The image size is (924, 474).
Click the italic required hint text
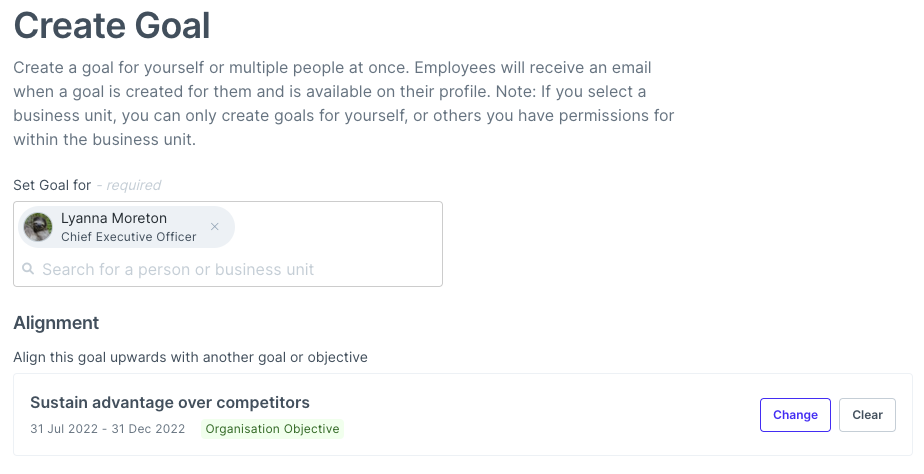[x=129, y=185]
